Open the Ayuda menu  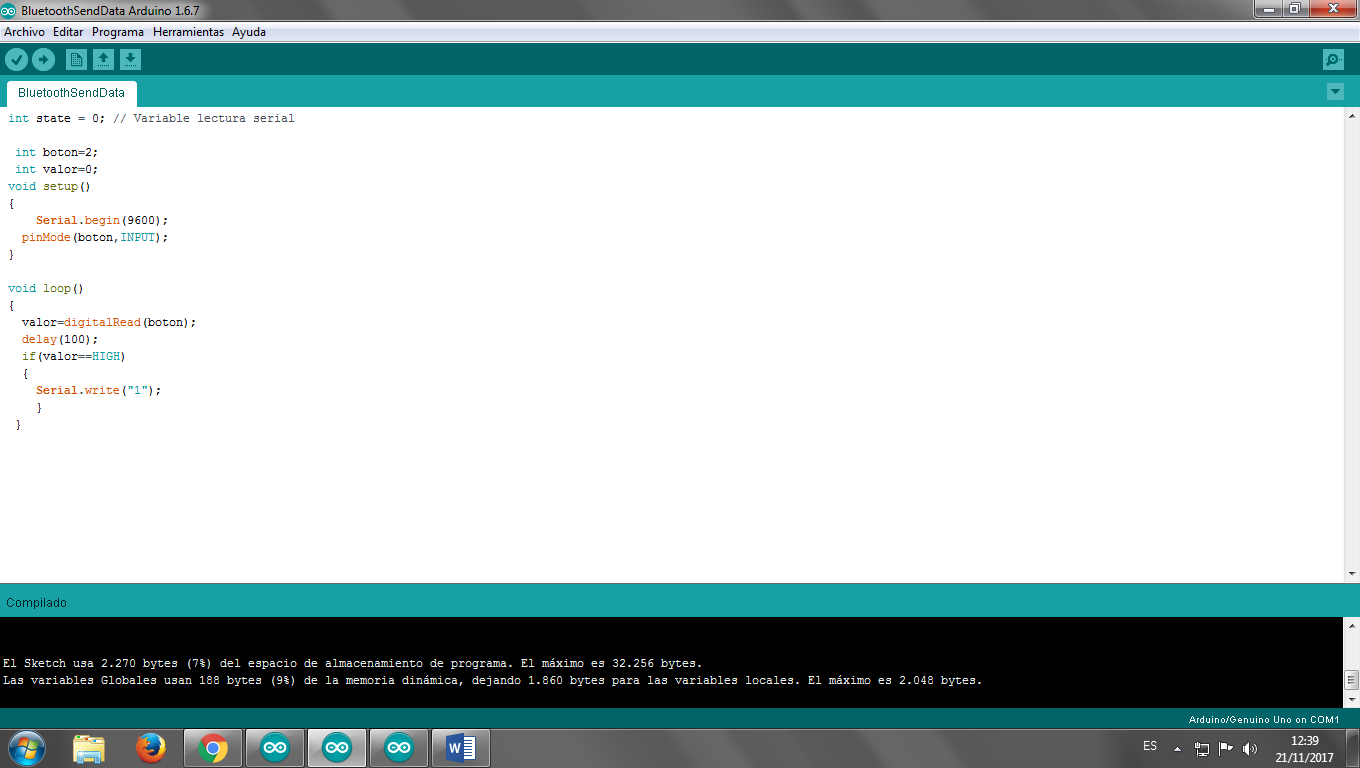[x=249, y=32]
